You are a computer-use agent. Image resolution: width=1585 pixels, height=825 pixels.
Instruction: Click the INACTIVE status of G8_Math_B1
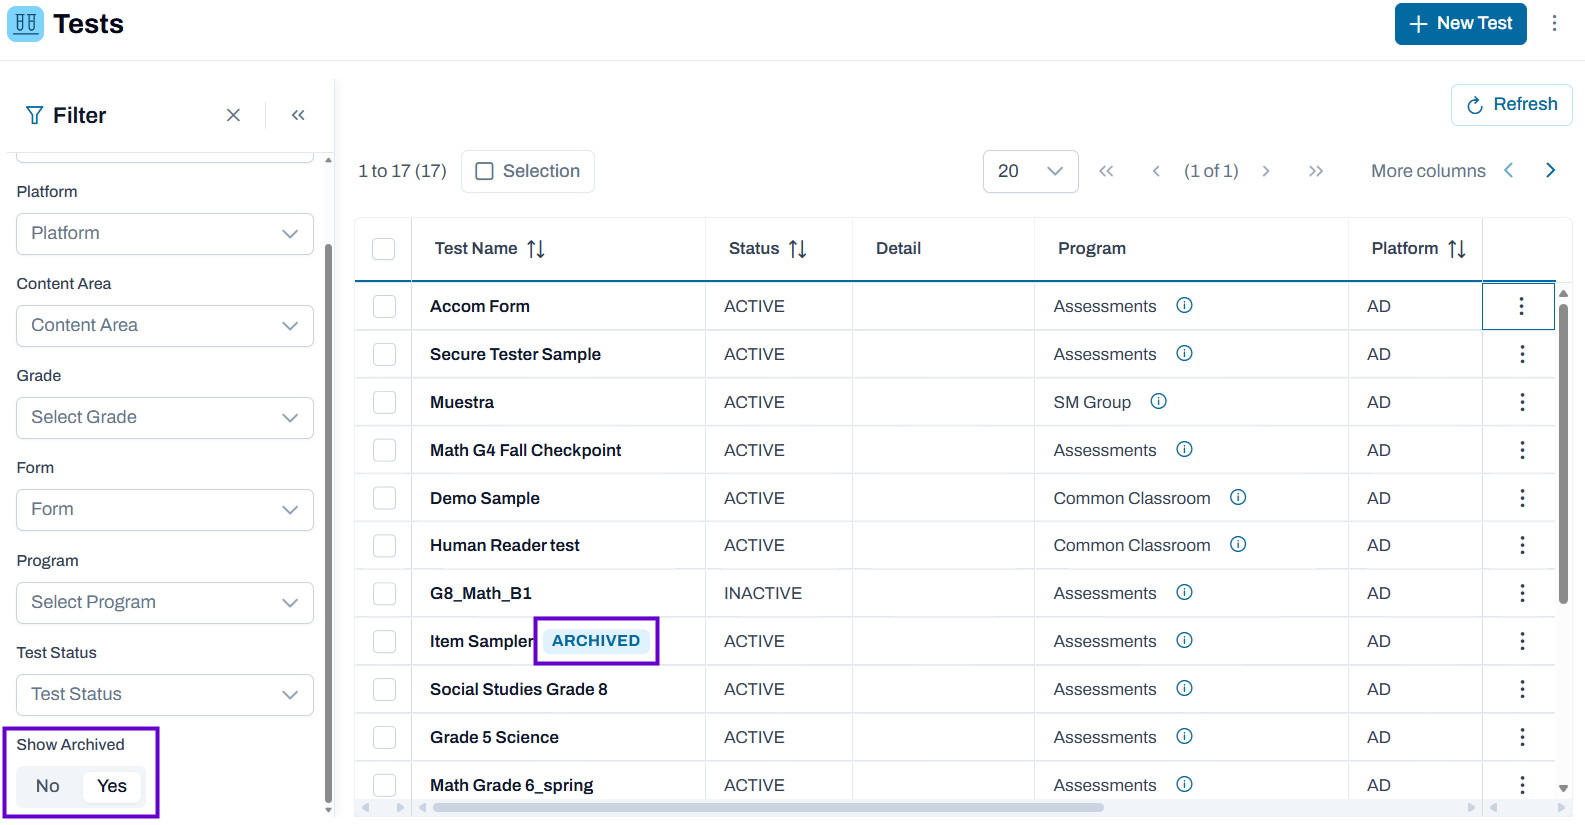[x=763, y=593]
